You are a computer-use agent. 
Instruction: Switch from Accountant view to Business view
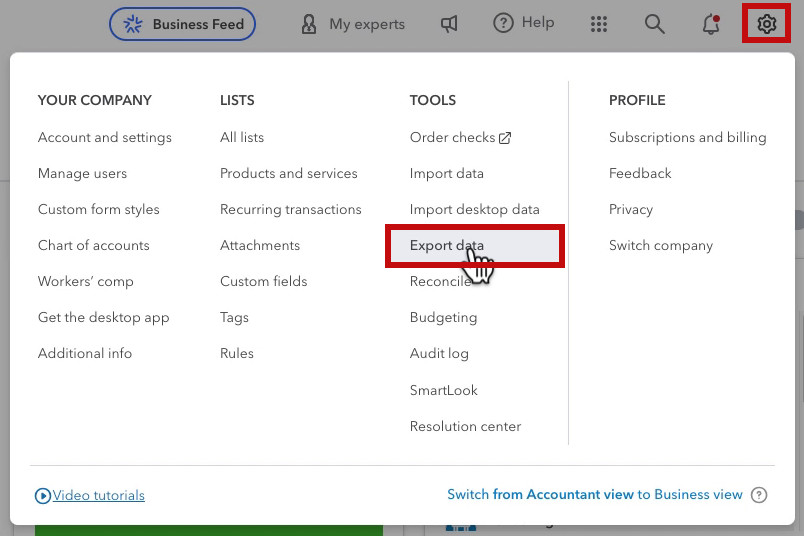[595, 494]
